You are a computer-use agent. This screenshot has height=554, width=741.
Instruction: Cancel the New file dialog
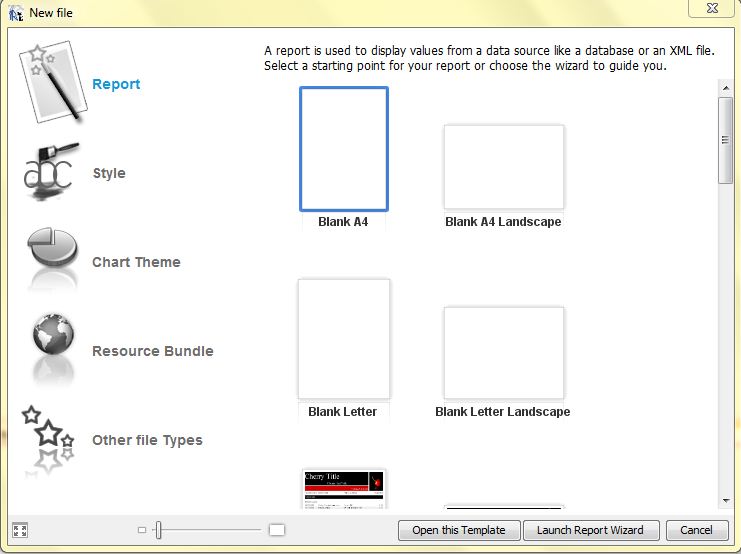(x=697, y=530)
